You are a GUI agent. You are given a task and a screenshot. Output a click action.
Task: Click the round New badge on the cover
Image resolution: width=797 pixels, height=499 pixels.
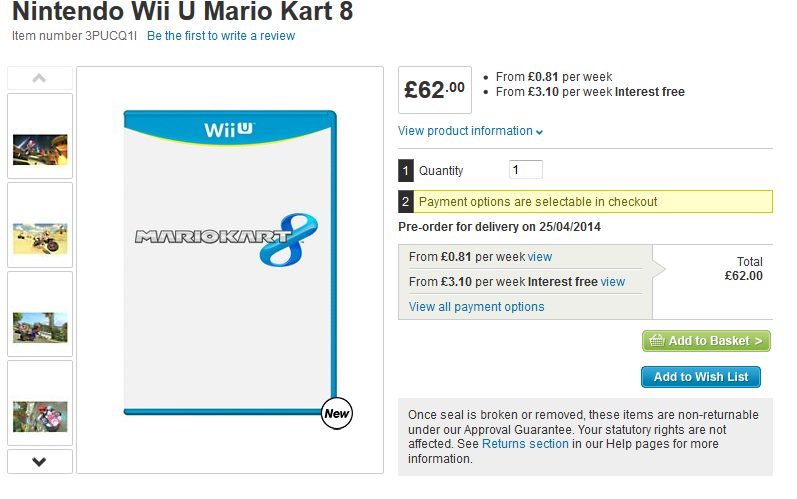(x=335, y=412)
